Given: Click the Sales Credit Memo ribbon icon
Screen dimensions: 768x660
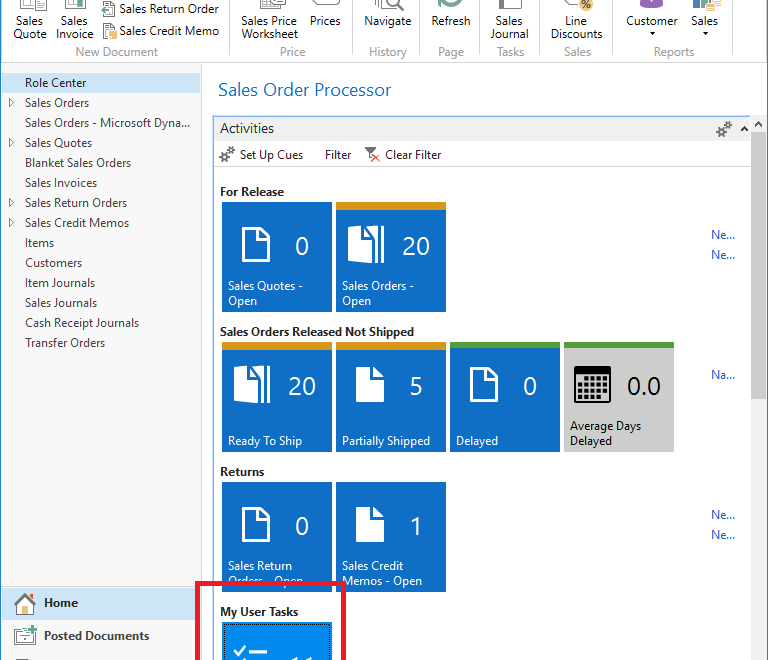Looking at the screenshot, I should coord(109,31).
